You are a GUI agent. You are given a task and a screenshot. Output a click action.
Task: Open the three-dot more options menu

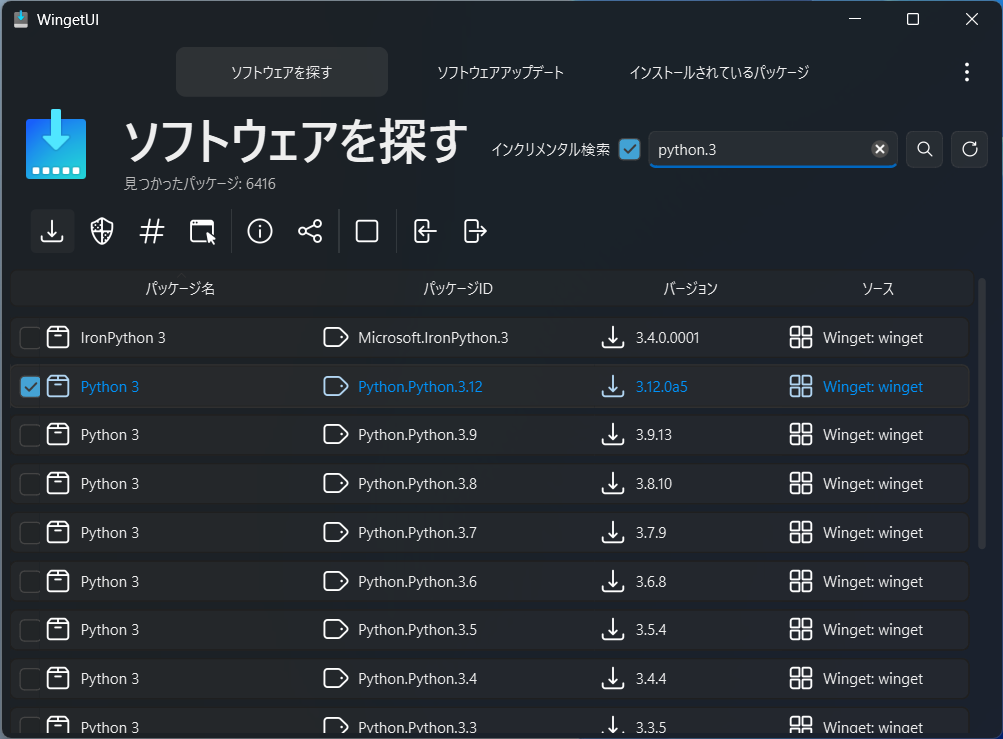967,72
